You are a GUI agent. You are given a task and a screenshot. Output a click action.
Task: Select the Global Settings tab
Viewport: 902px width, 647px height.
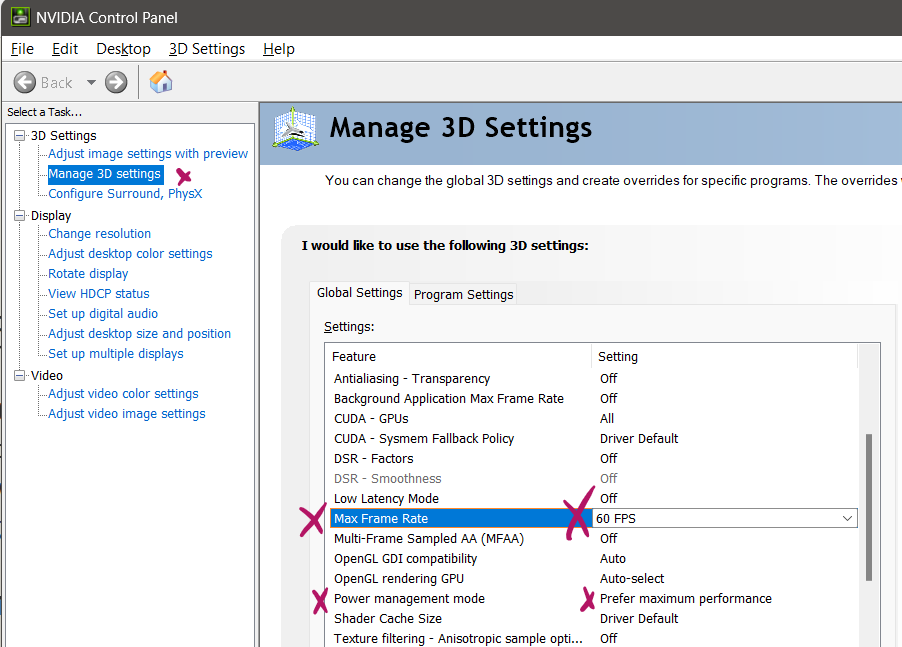click(359, 292)
